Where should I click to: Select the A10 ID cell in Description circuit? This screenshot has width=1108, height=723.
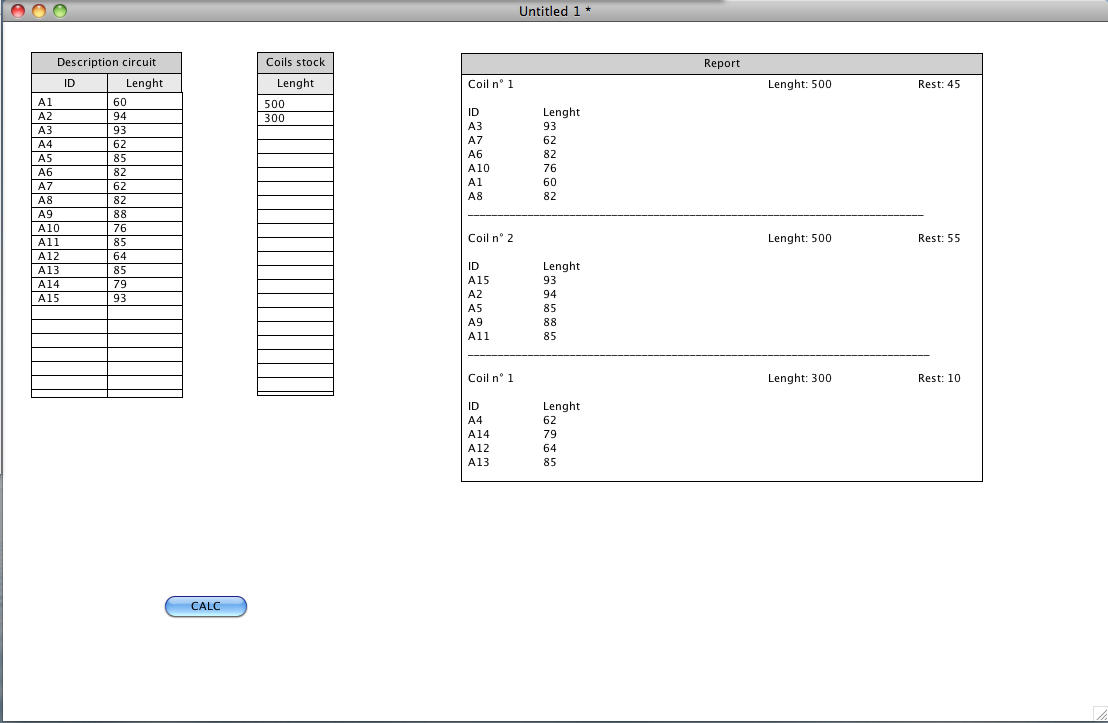69,228
